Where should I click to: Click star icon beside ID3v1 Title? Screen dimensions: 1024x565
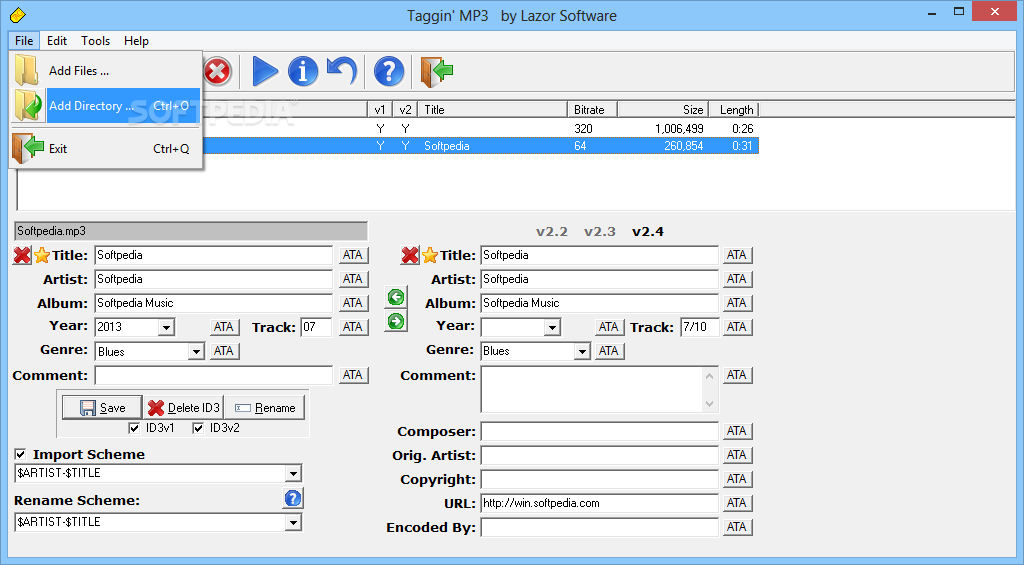tap(42, 255)
